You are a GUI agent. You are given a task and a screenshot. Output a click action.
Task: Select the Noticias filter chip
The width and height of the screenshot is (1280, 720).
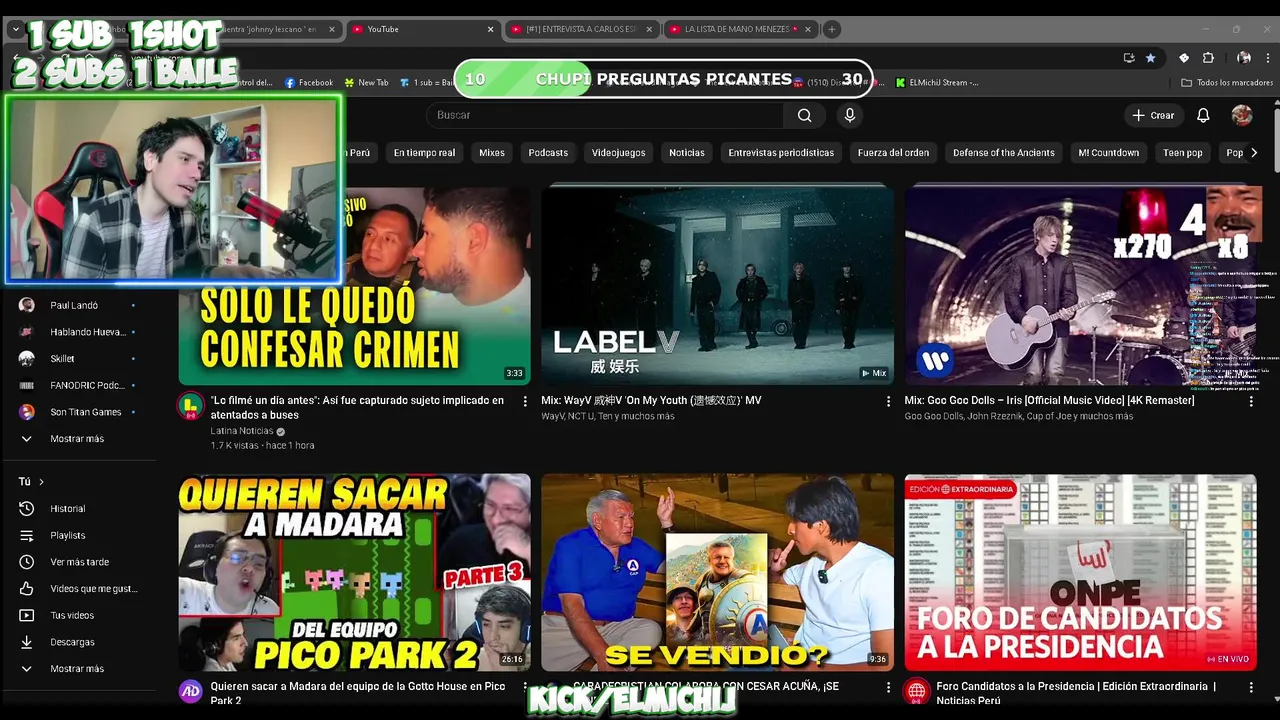coord(687,153)
